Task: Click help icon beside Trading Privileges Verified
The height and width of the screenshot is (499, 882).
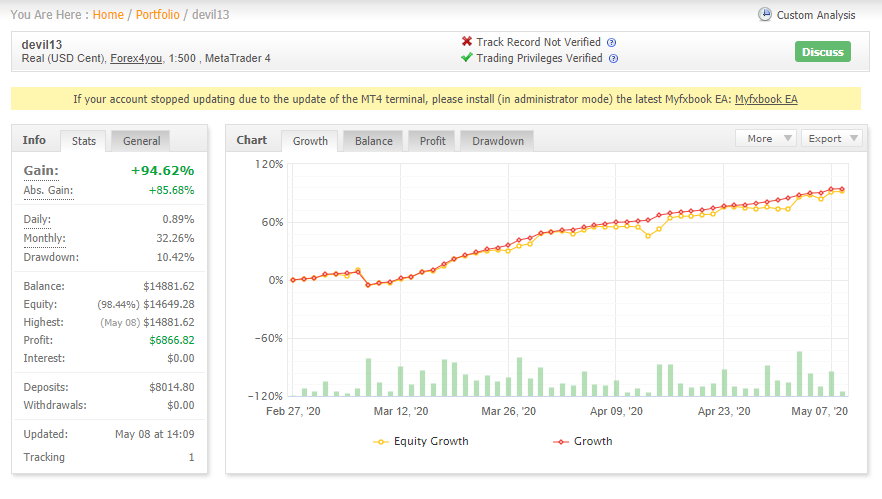Action: [614, 59]
